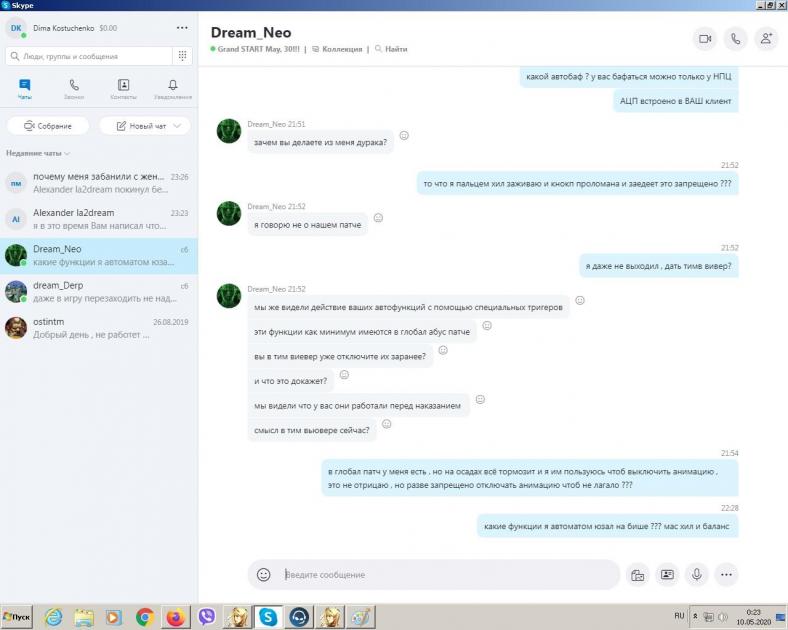Click the add people to conversation icon
Viewport: 788px width, 630px height.
click(x=766, y=39)
